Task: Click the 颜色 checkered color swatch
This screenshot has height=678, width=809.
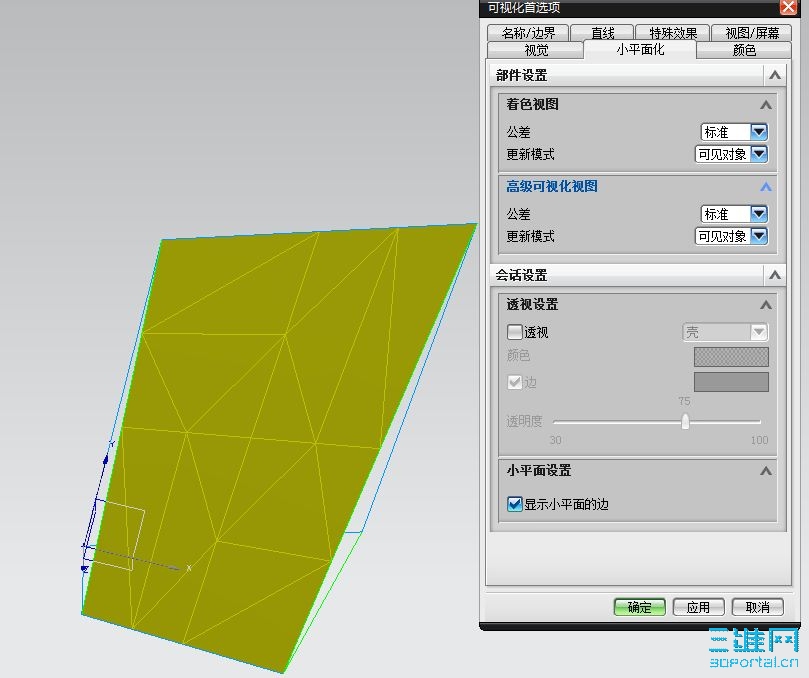Action: click(x=731, y=357)
